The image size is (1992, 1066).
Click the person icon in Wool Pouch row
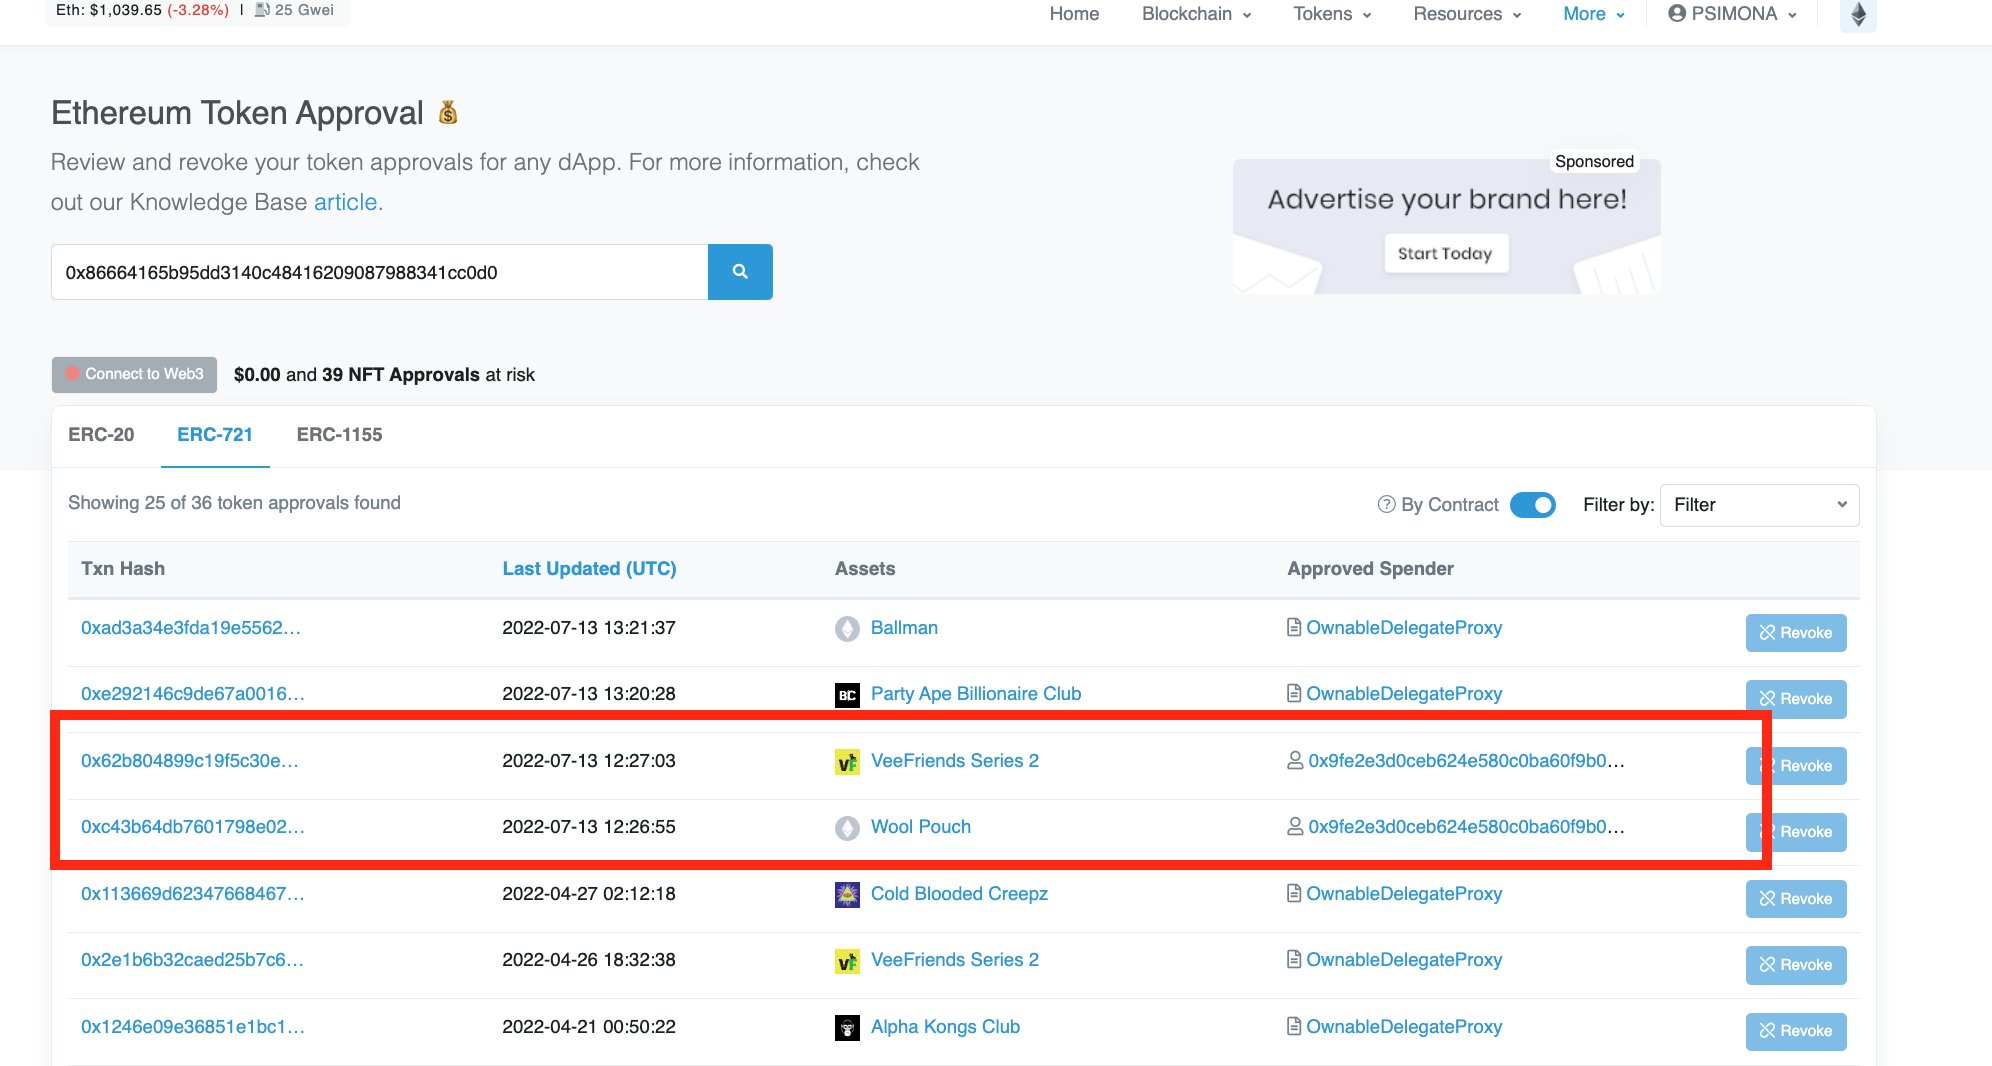pos(1295,827)
